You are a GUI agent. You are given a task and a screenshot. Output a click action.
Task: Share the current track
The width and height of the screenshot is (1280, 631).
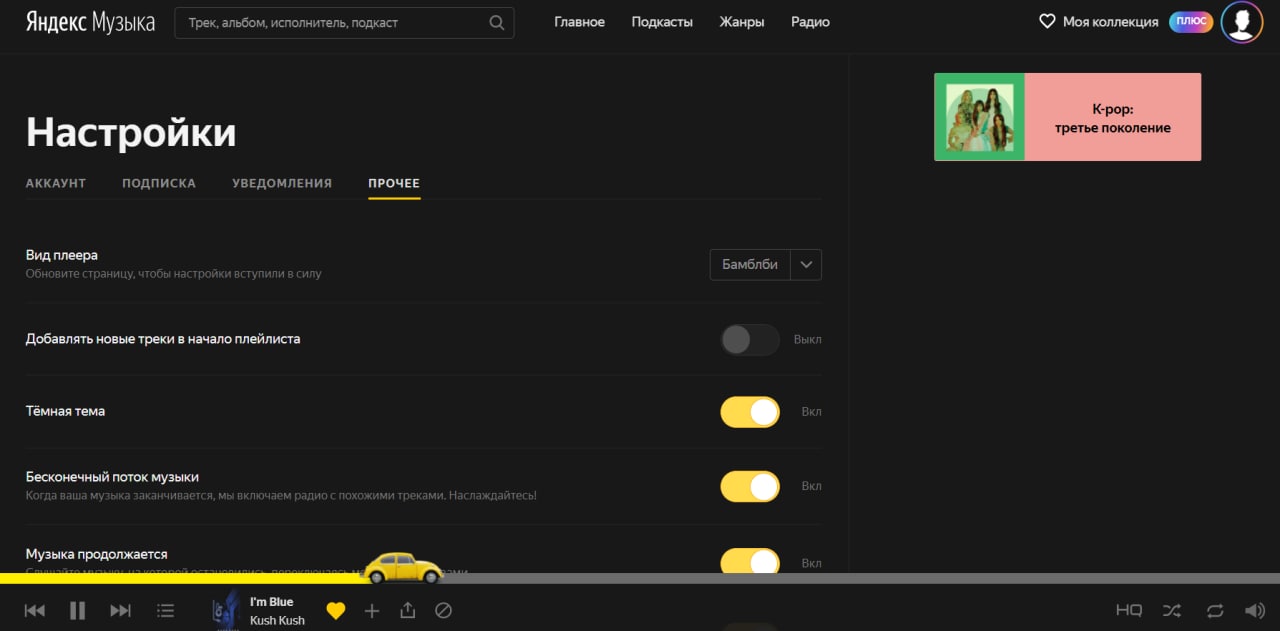pyautogui.click(x=407, y=610)
